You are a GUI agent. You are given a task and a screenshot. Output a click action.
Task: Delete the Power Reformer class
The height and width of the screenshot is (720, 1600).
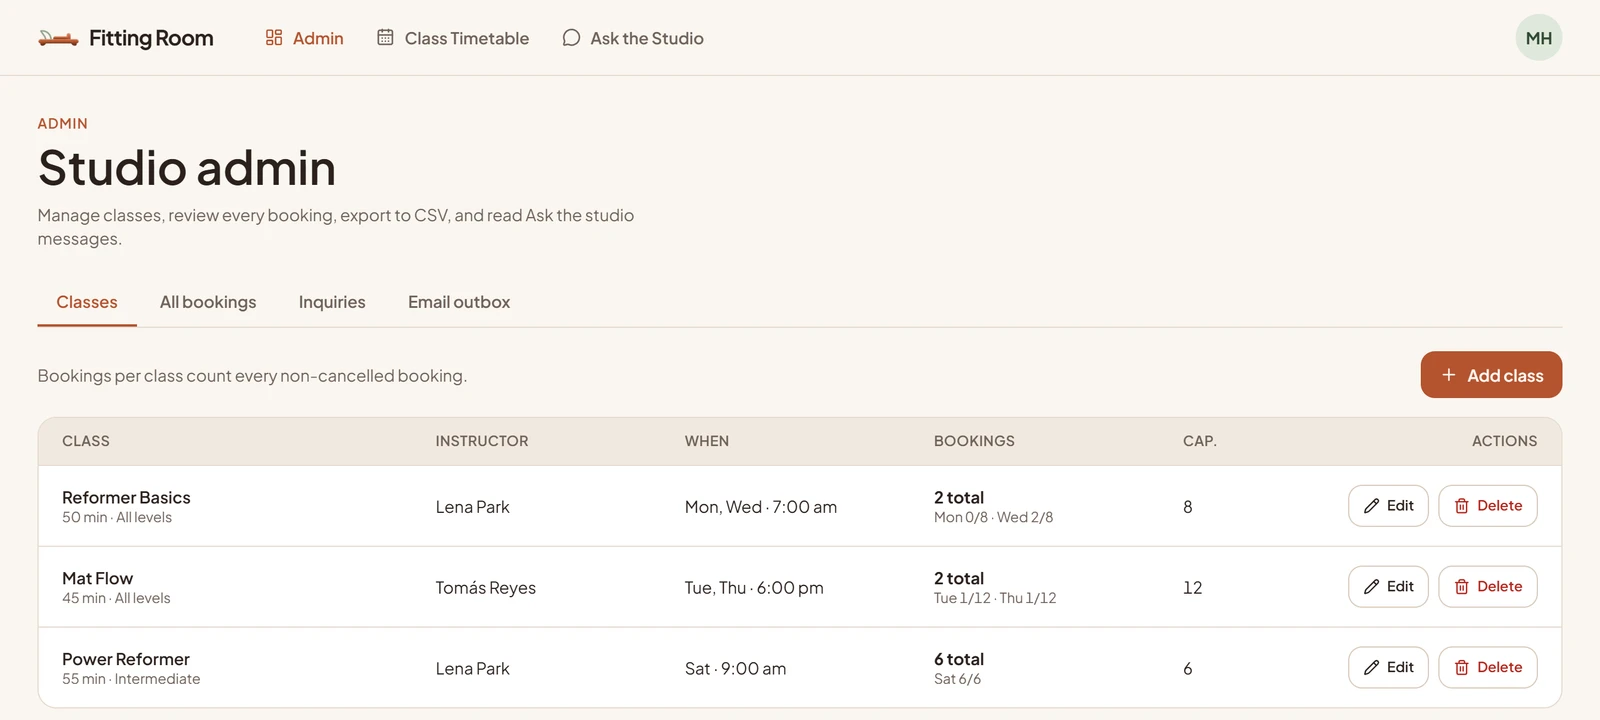[1488, 668]
